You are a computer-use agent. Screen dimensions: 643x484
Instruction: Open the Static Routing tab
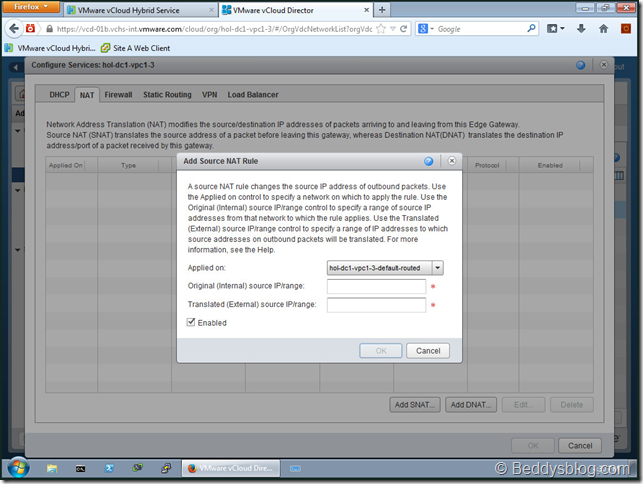(x=167, y=95)
